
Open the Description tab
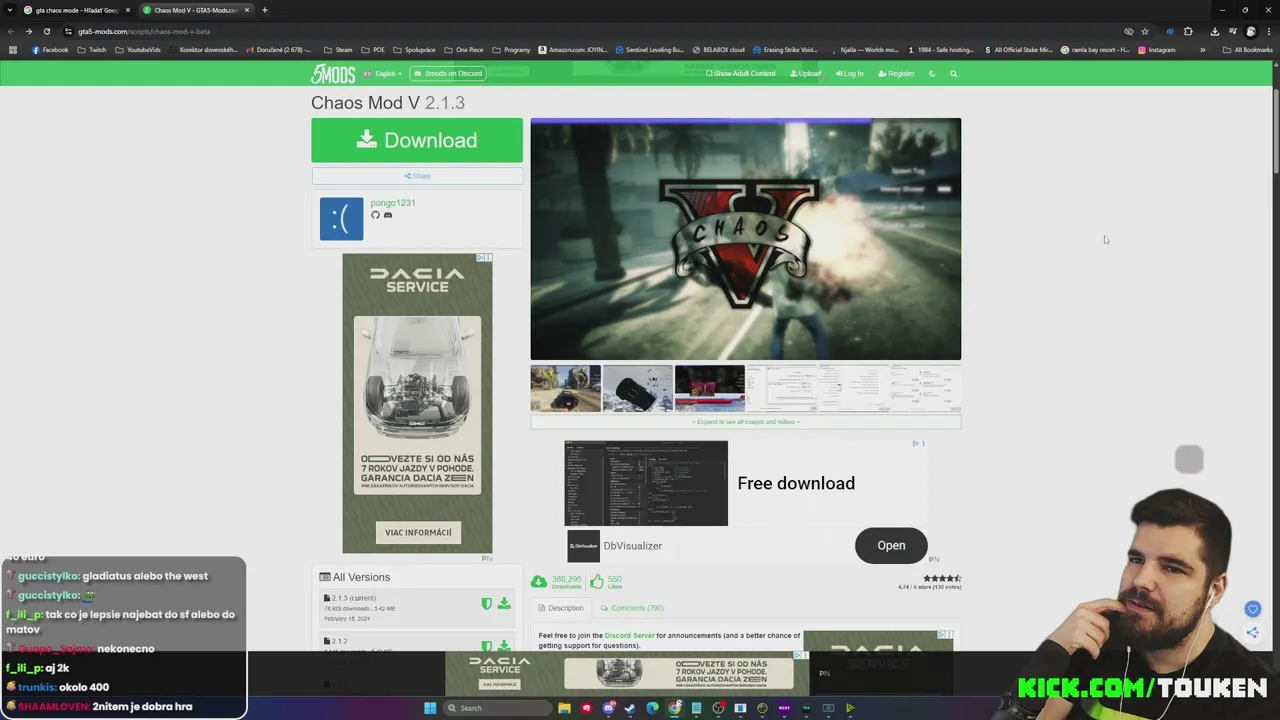[x=561, y=608]
